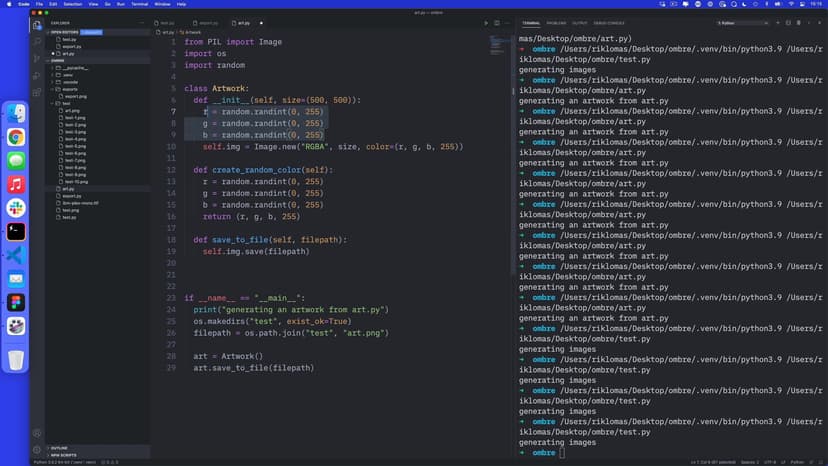Click the editor minimap preview

tap(499, 47)
